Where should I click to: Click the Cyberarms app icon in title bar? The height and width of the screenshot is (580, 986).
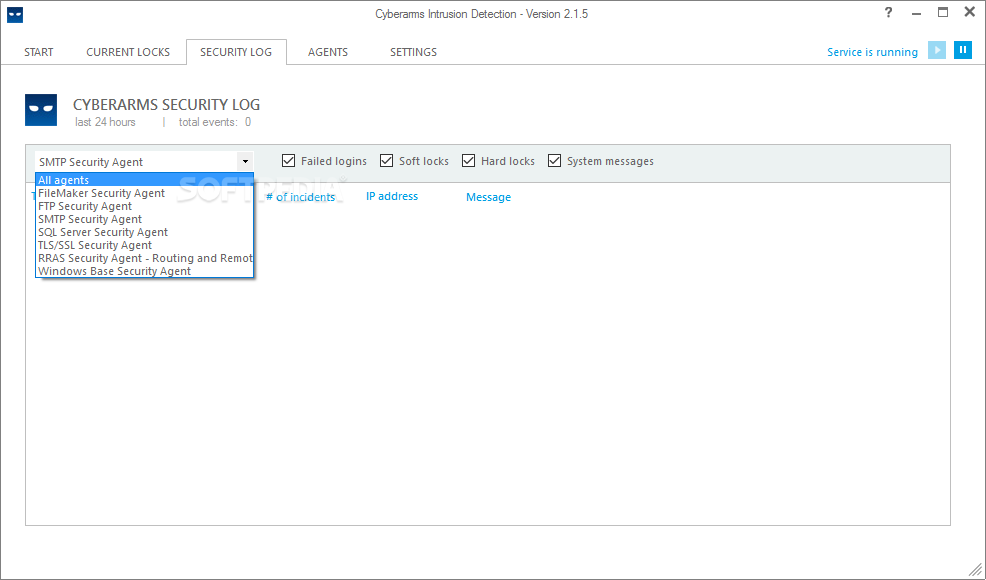(15, 14)
